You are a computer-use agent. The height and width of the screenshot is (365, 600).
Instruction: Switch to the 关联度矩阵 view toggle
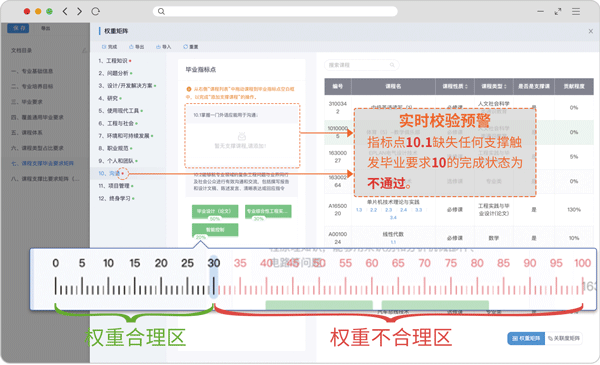point(564,338)
